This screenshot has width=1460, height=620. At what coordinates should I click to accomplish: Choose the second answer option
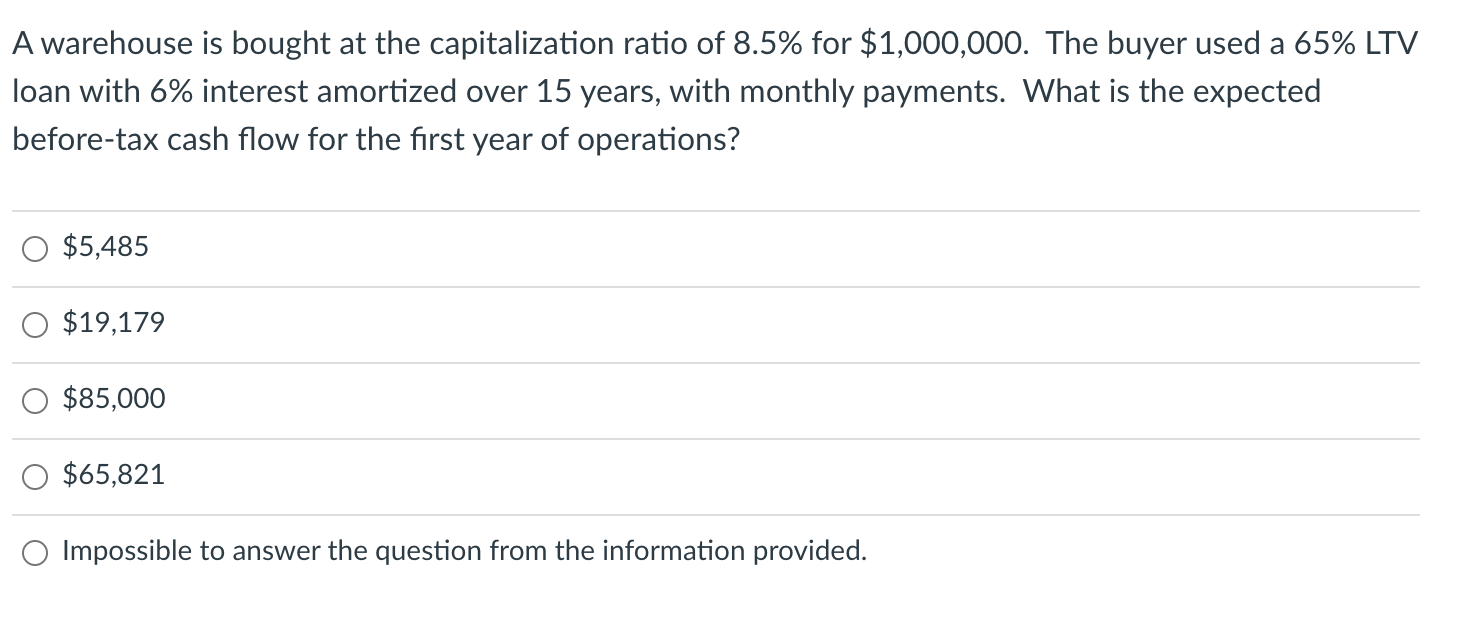[35, 323]
